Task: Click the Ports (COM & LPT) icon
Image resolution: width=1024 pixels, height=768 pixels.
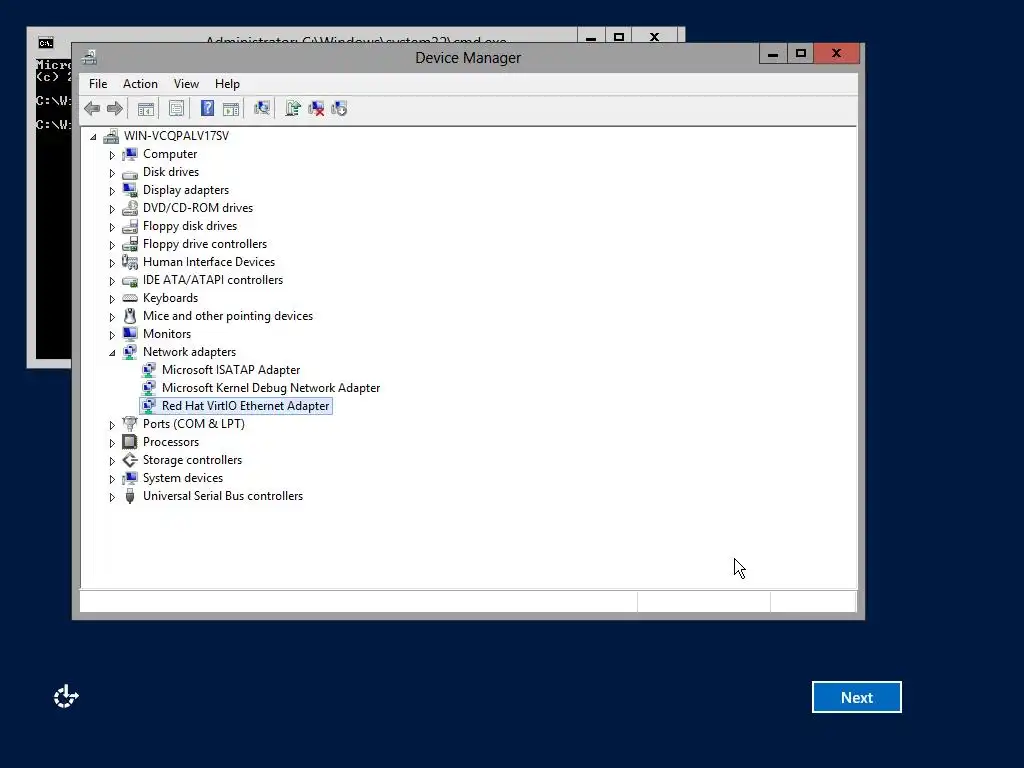Action: tap(130, 424)
